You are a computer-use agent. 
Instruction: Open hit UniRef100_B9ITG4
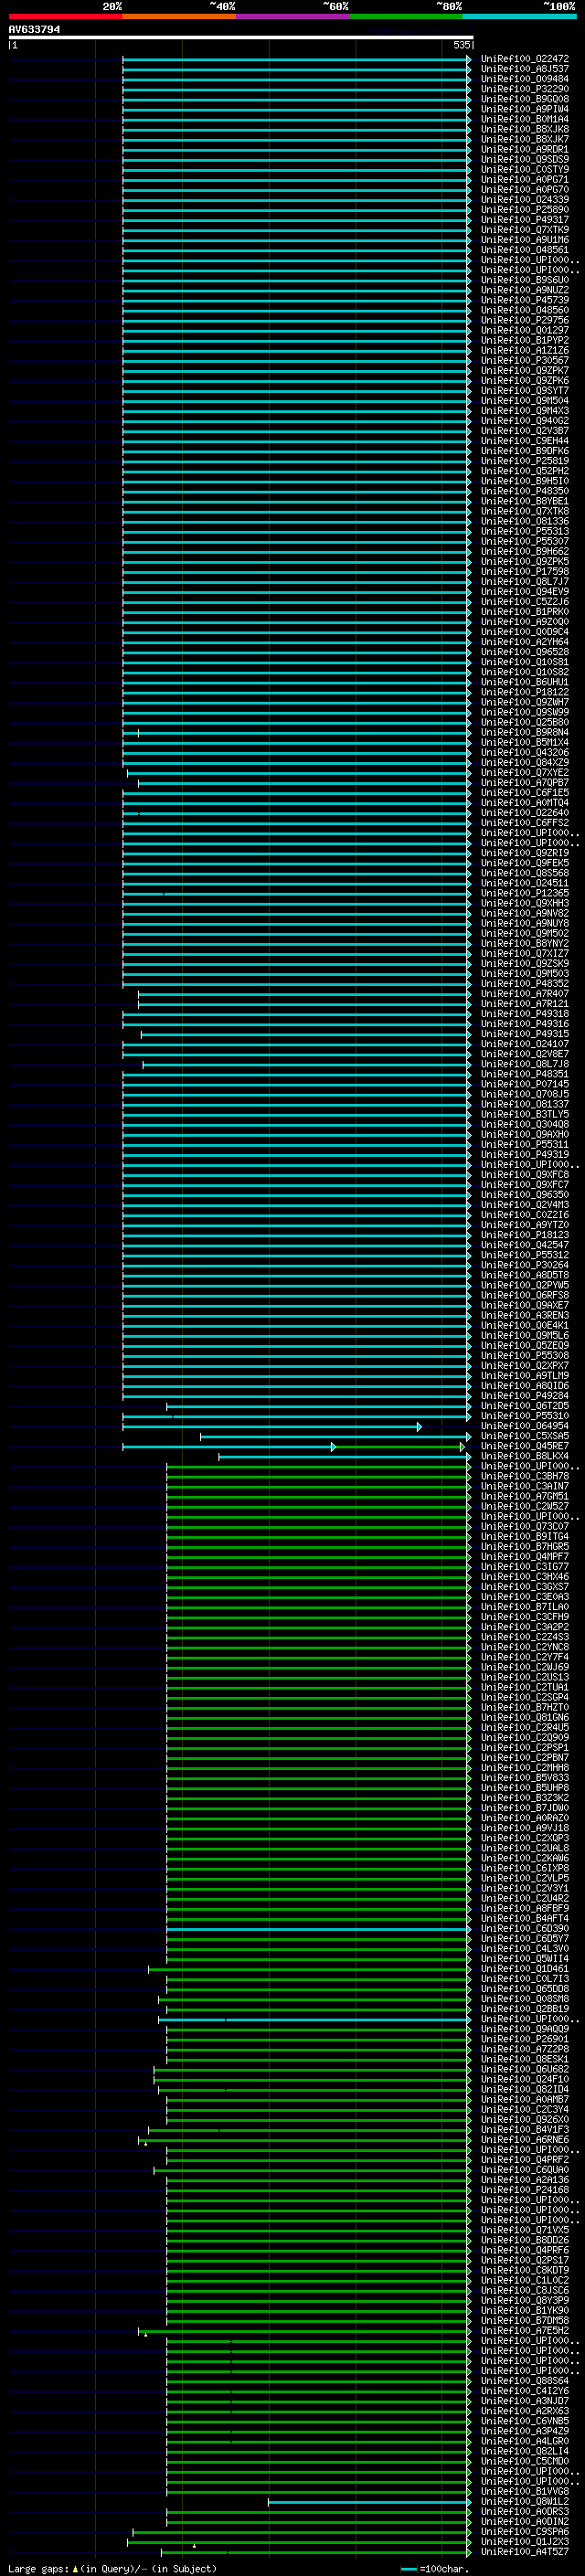click(x=524, y=1537)
